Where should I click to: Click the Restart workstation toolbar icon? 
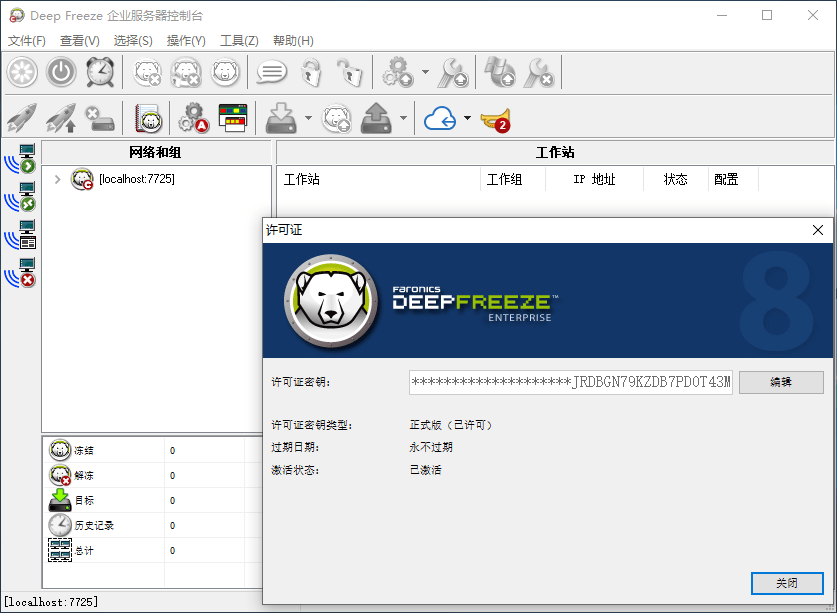[x=22, y=72]
